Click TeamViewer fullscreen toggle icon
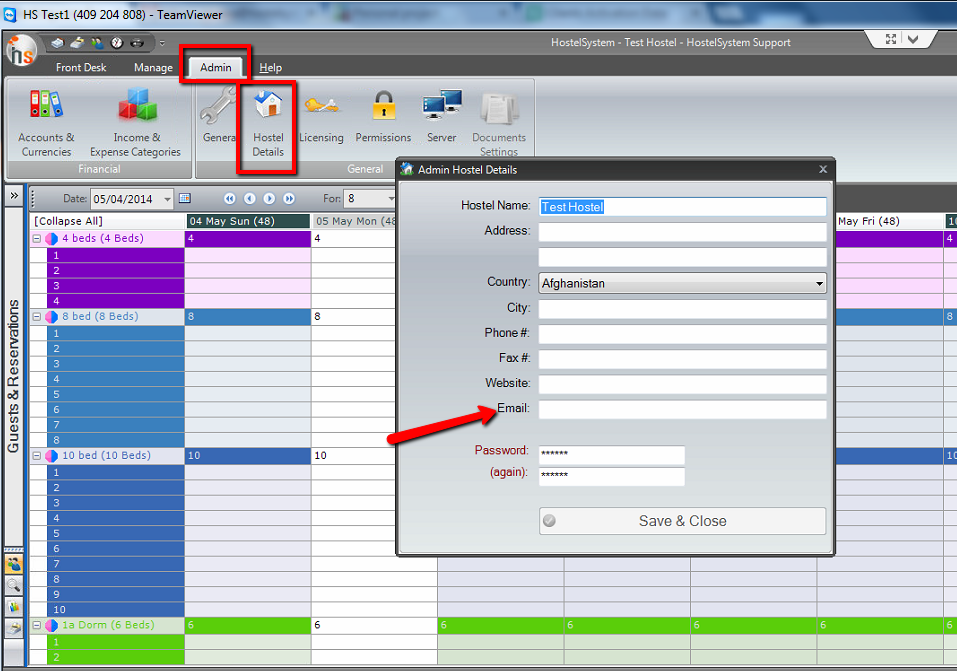957x671 pixels. [x=891, y=39]
